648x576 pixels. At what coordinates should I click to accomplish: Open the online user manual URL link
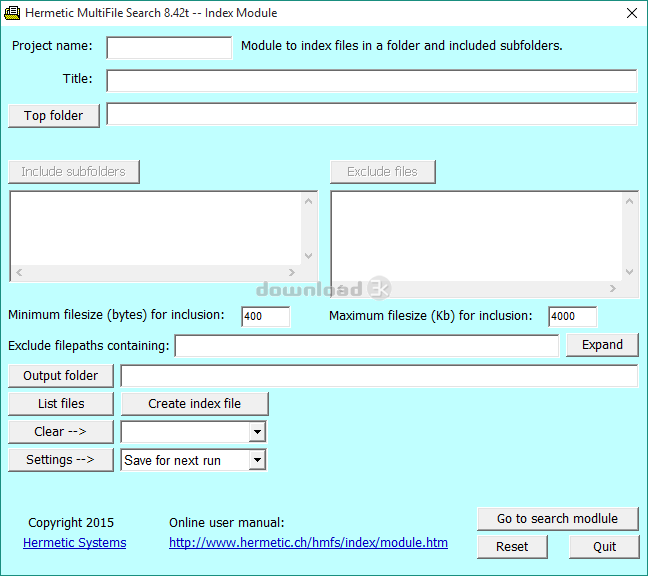[308, 543]
